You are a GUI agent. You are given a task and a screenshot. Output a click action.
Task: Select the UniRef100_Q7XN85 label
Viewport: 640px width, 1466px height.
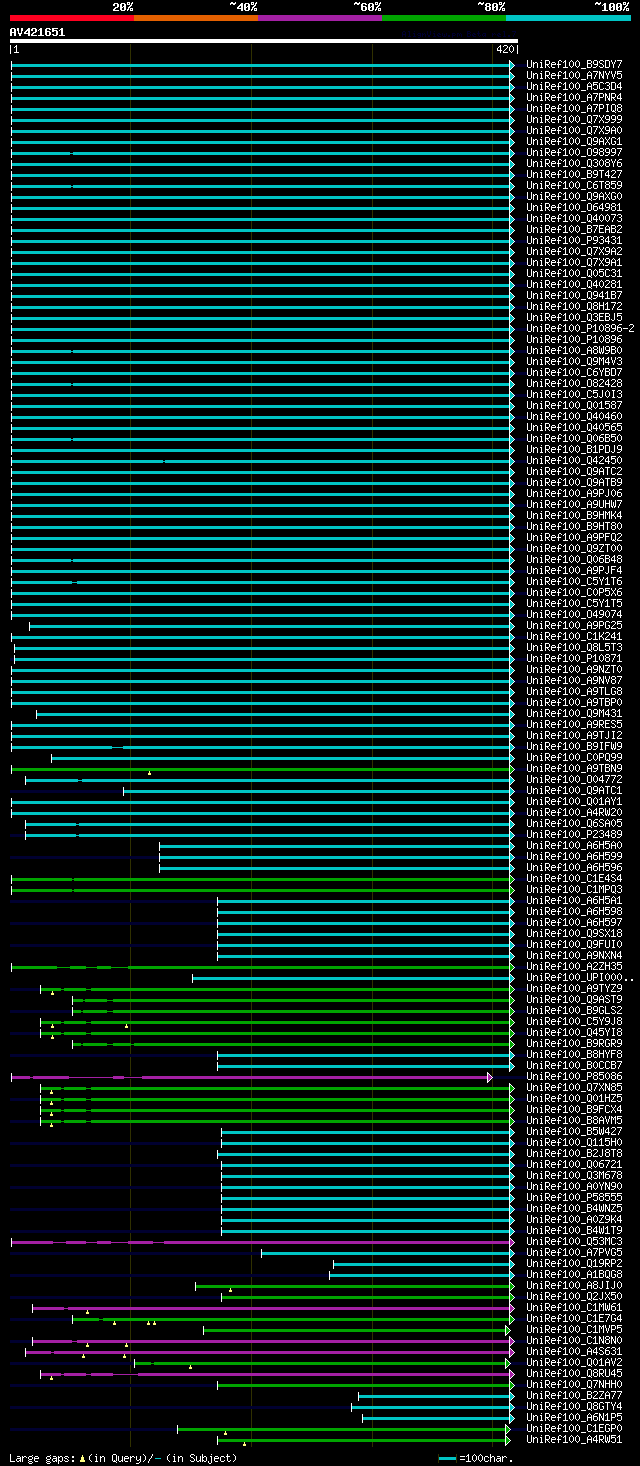[x=574, y=1087]
